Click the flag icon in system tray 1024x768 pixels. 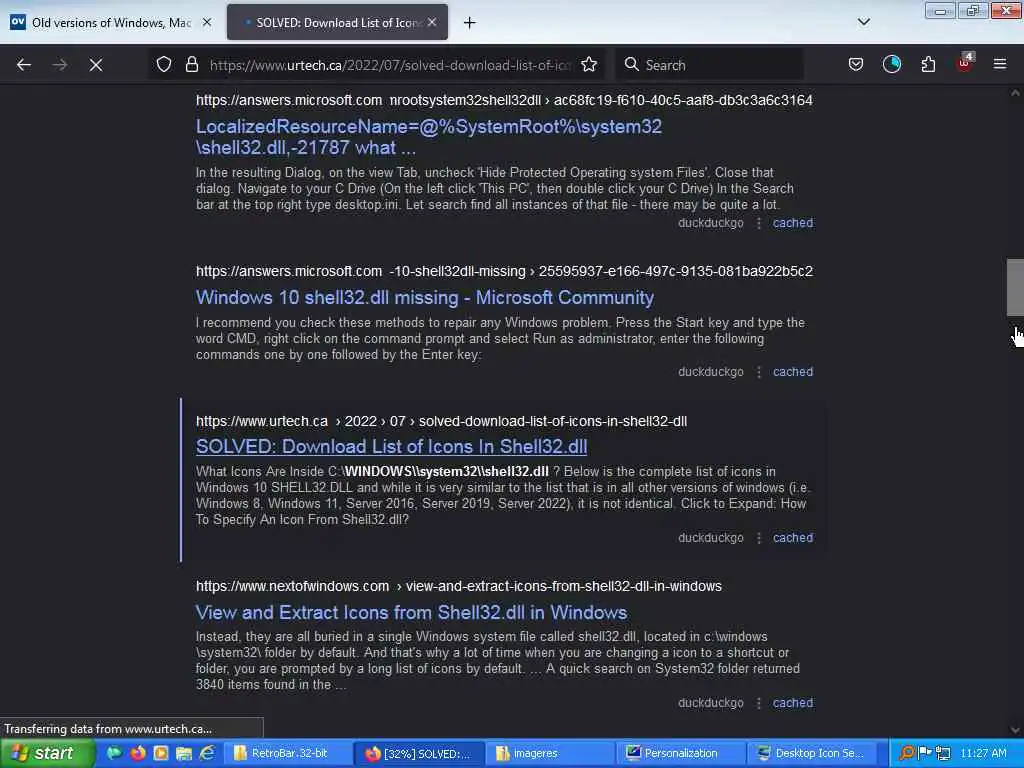[925, 753]
